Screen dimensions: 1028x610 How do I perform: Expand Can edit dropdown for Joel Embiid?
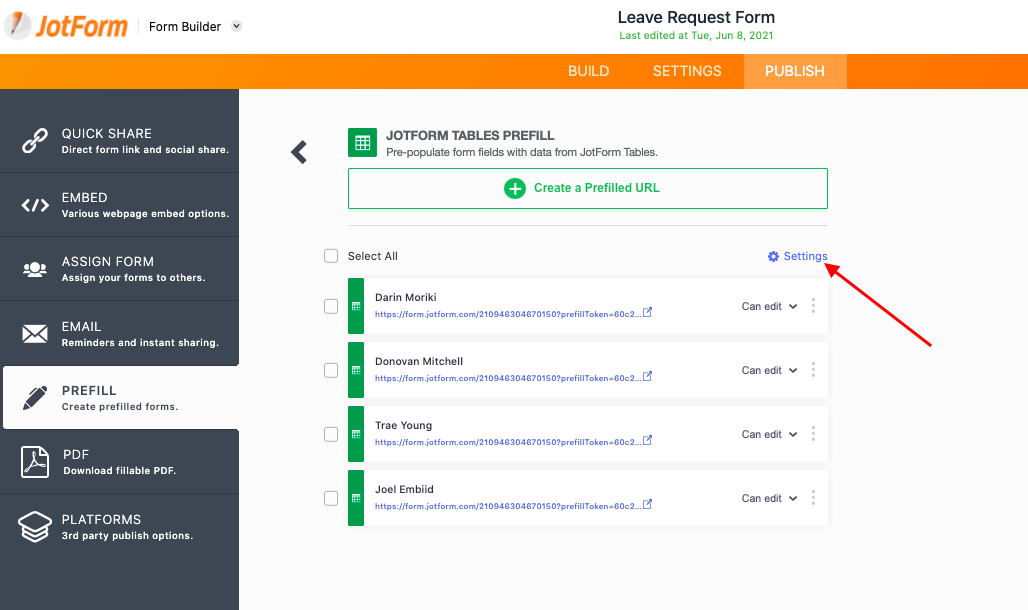(770, 498)
